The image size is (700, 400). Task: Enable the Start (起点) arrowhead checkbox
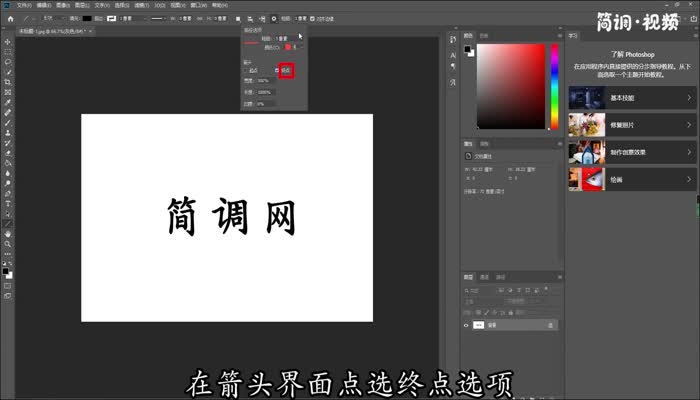pos(247,70)
